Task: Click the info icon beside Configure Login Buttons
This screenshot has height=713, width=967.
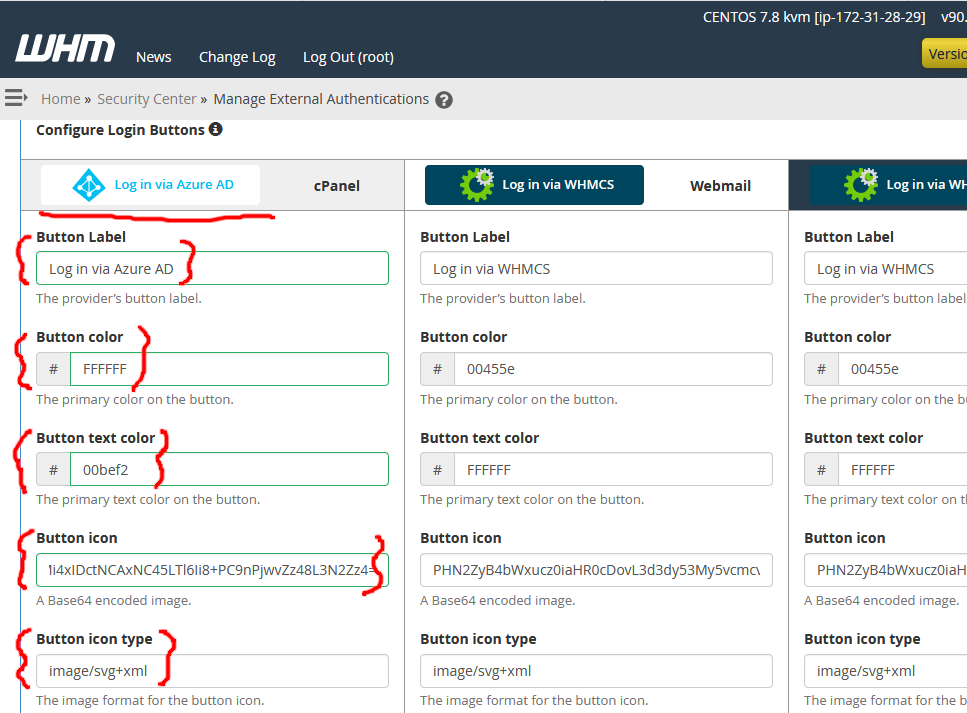Action: (x=216, y=129)
